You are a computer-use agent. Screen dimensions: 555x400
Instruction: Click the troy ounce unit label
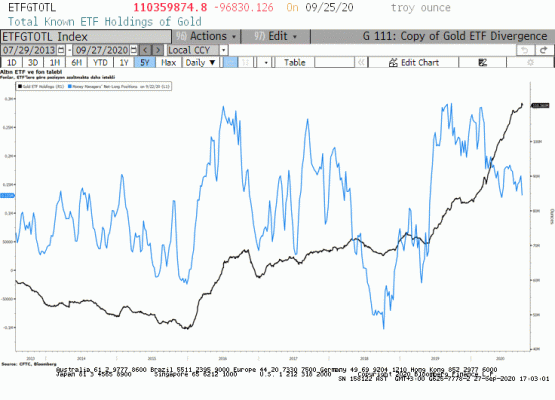[420, 7]
